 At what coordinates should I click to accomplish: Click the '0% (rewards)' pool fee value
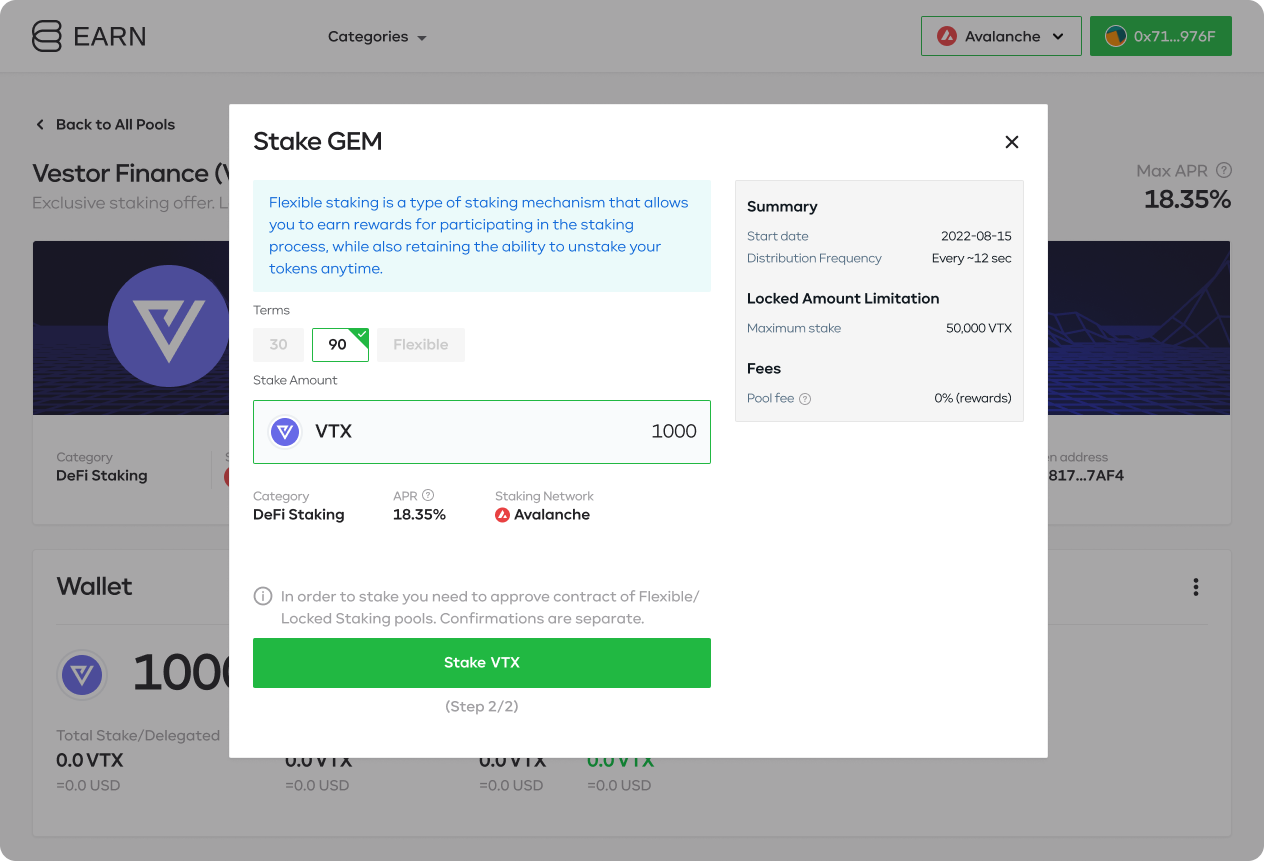973,398
